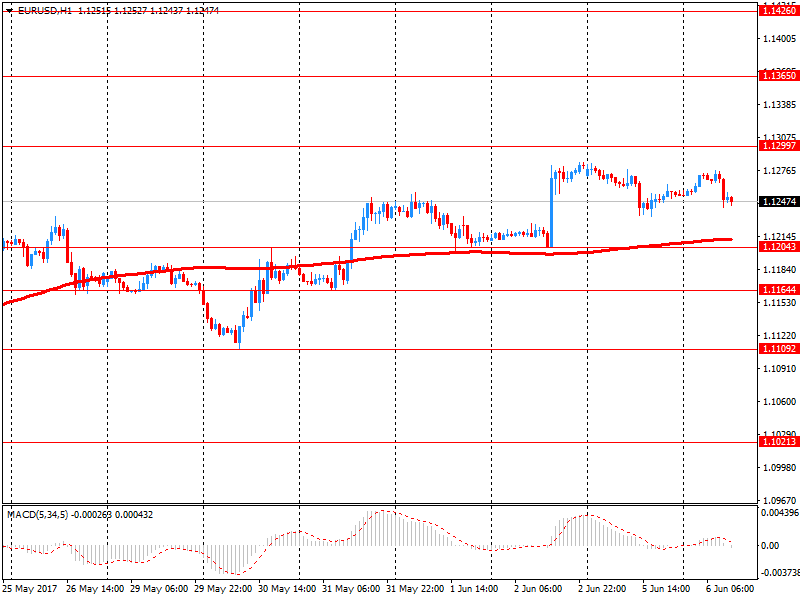The height and width of the screenshot is (600, 800).
Task: Click the 6 Jun 06:00 time label
Action: (x=730, y=589)
